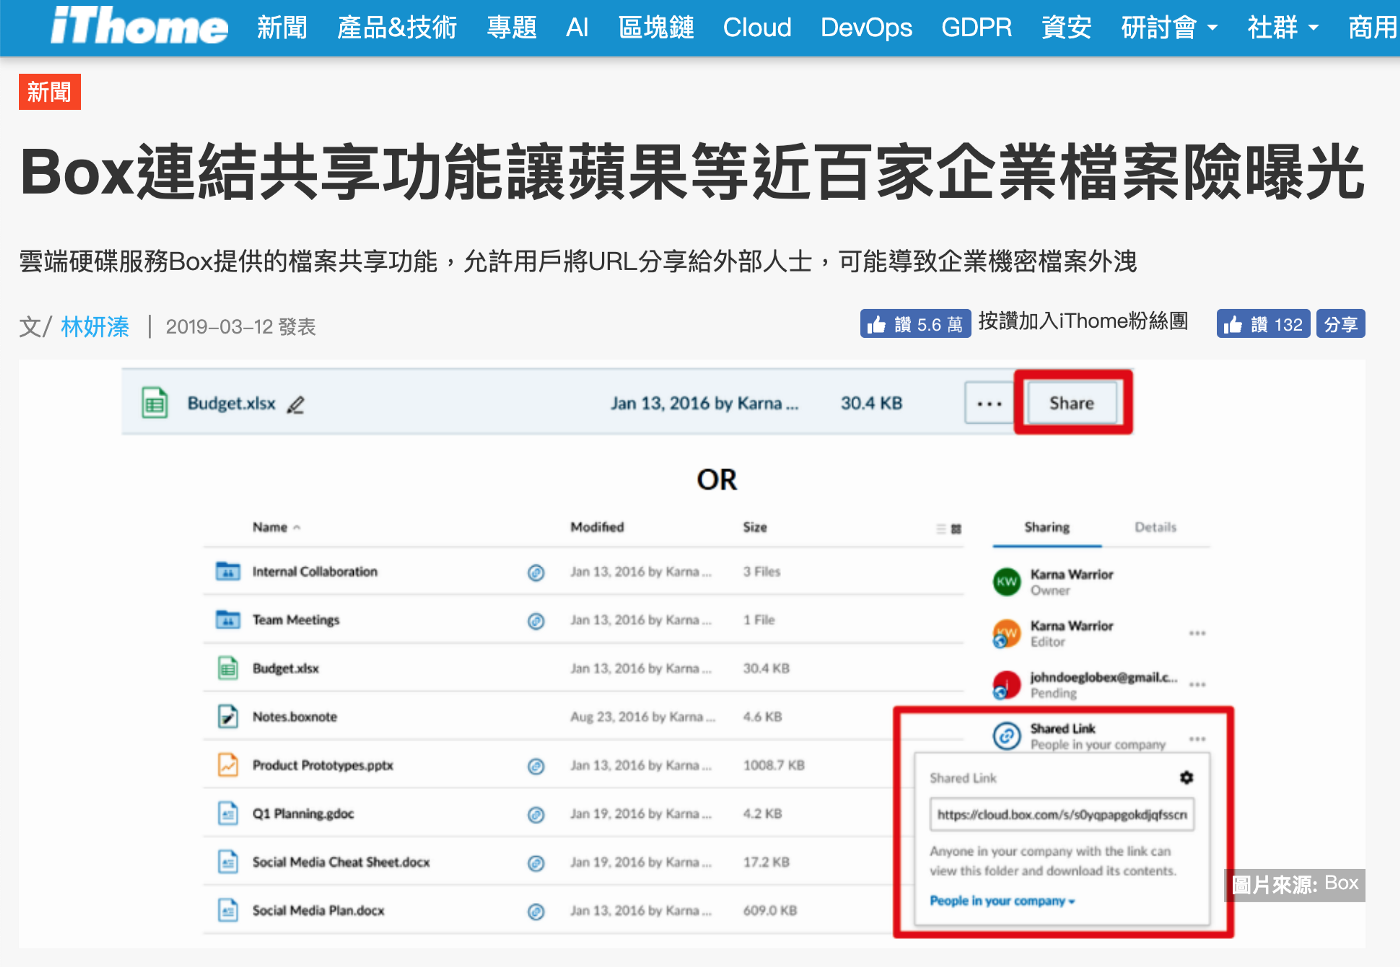Open the Cloud section
Image resolution: width=1400 pixels, height=967 pixels.
point(757,27)
